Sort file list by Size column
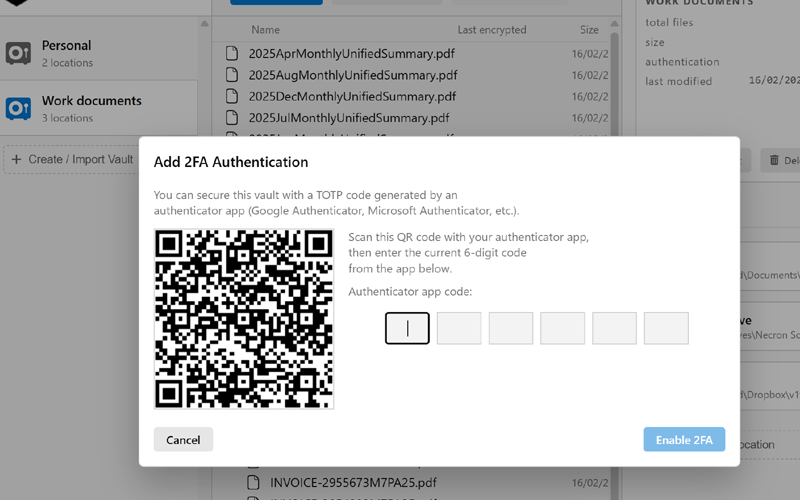 point(589,30)
